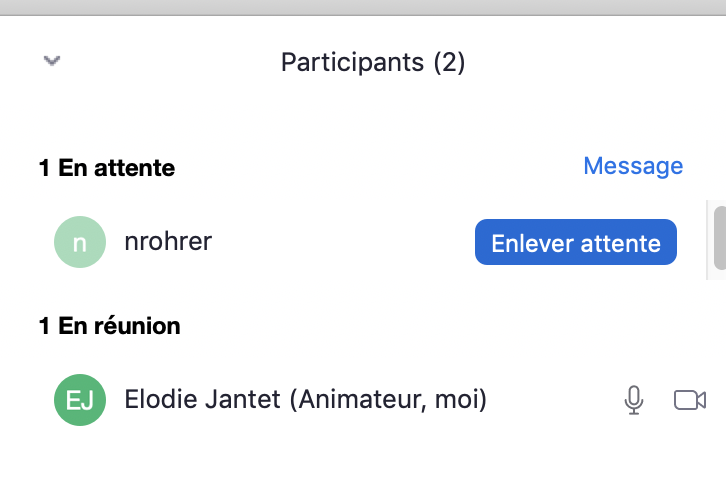Click the window top border strip

(x=363, y=7)
